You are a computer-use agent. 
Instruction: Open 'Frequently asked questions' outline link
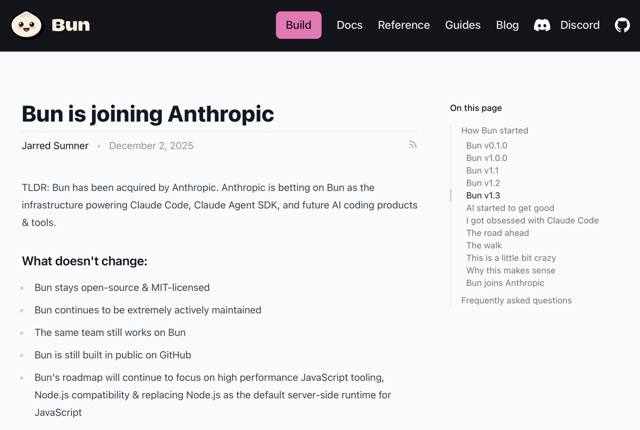pos(516,300)
